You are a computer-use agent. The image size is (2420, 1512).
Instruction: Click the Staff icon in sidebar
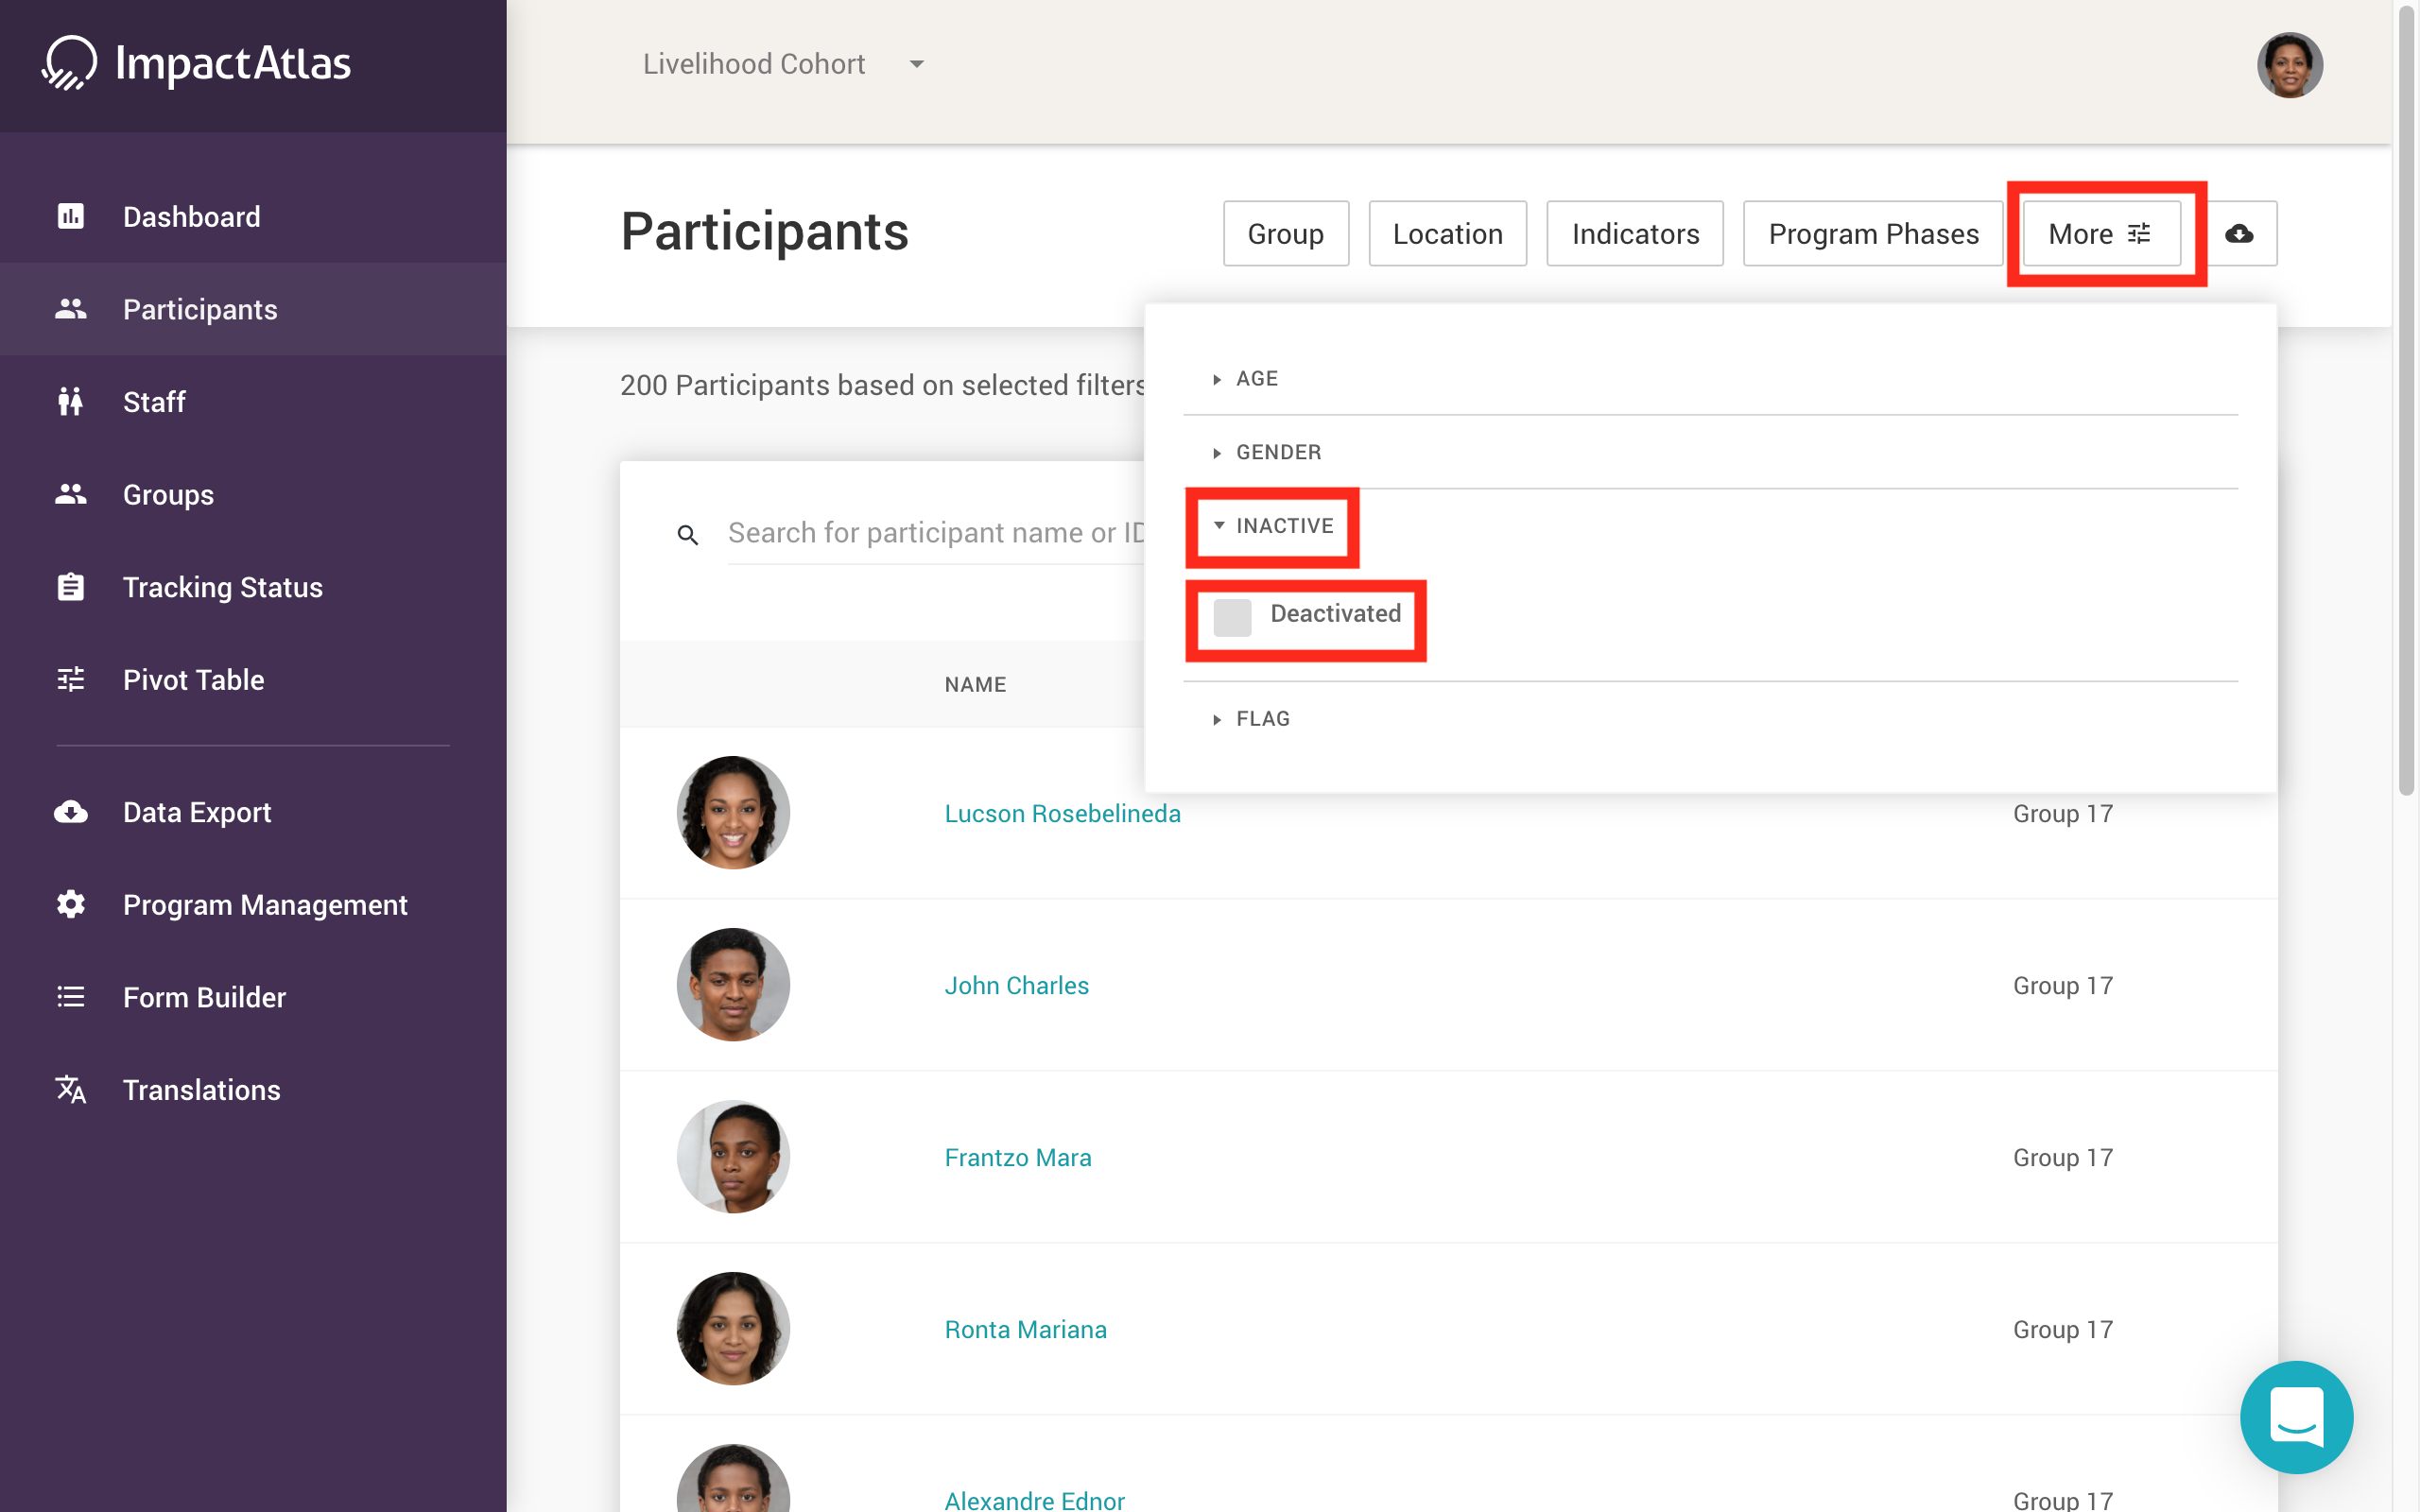click(x=70, y=402)
